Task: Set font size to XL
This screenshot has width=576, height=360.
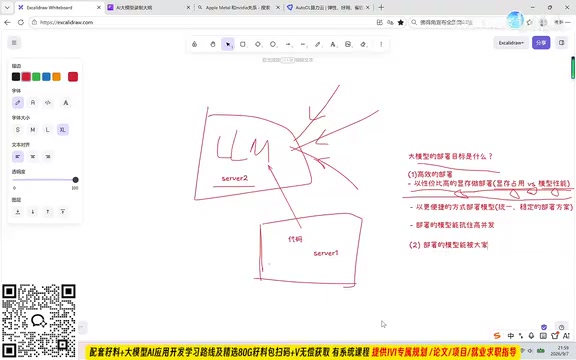Action: 63,130
